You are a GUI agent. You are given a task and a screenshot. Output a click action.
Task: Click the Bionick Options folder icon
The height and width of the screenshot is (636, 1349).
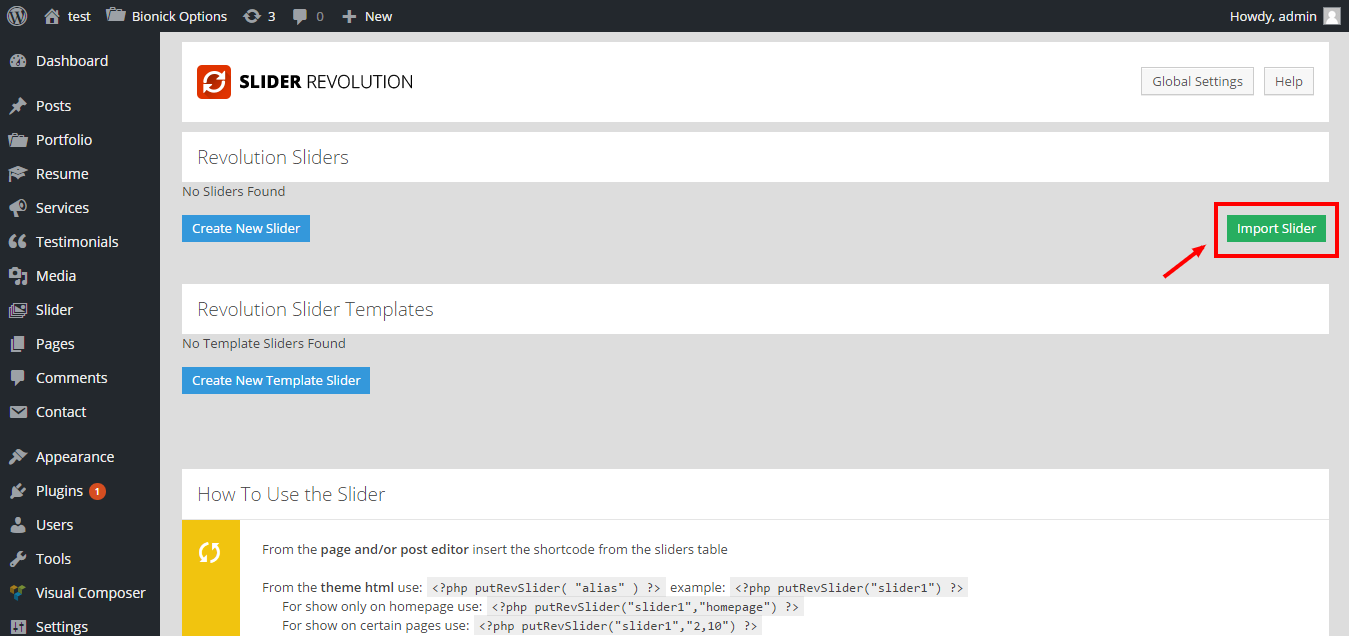[x=115, y=16]
